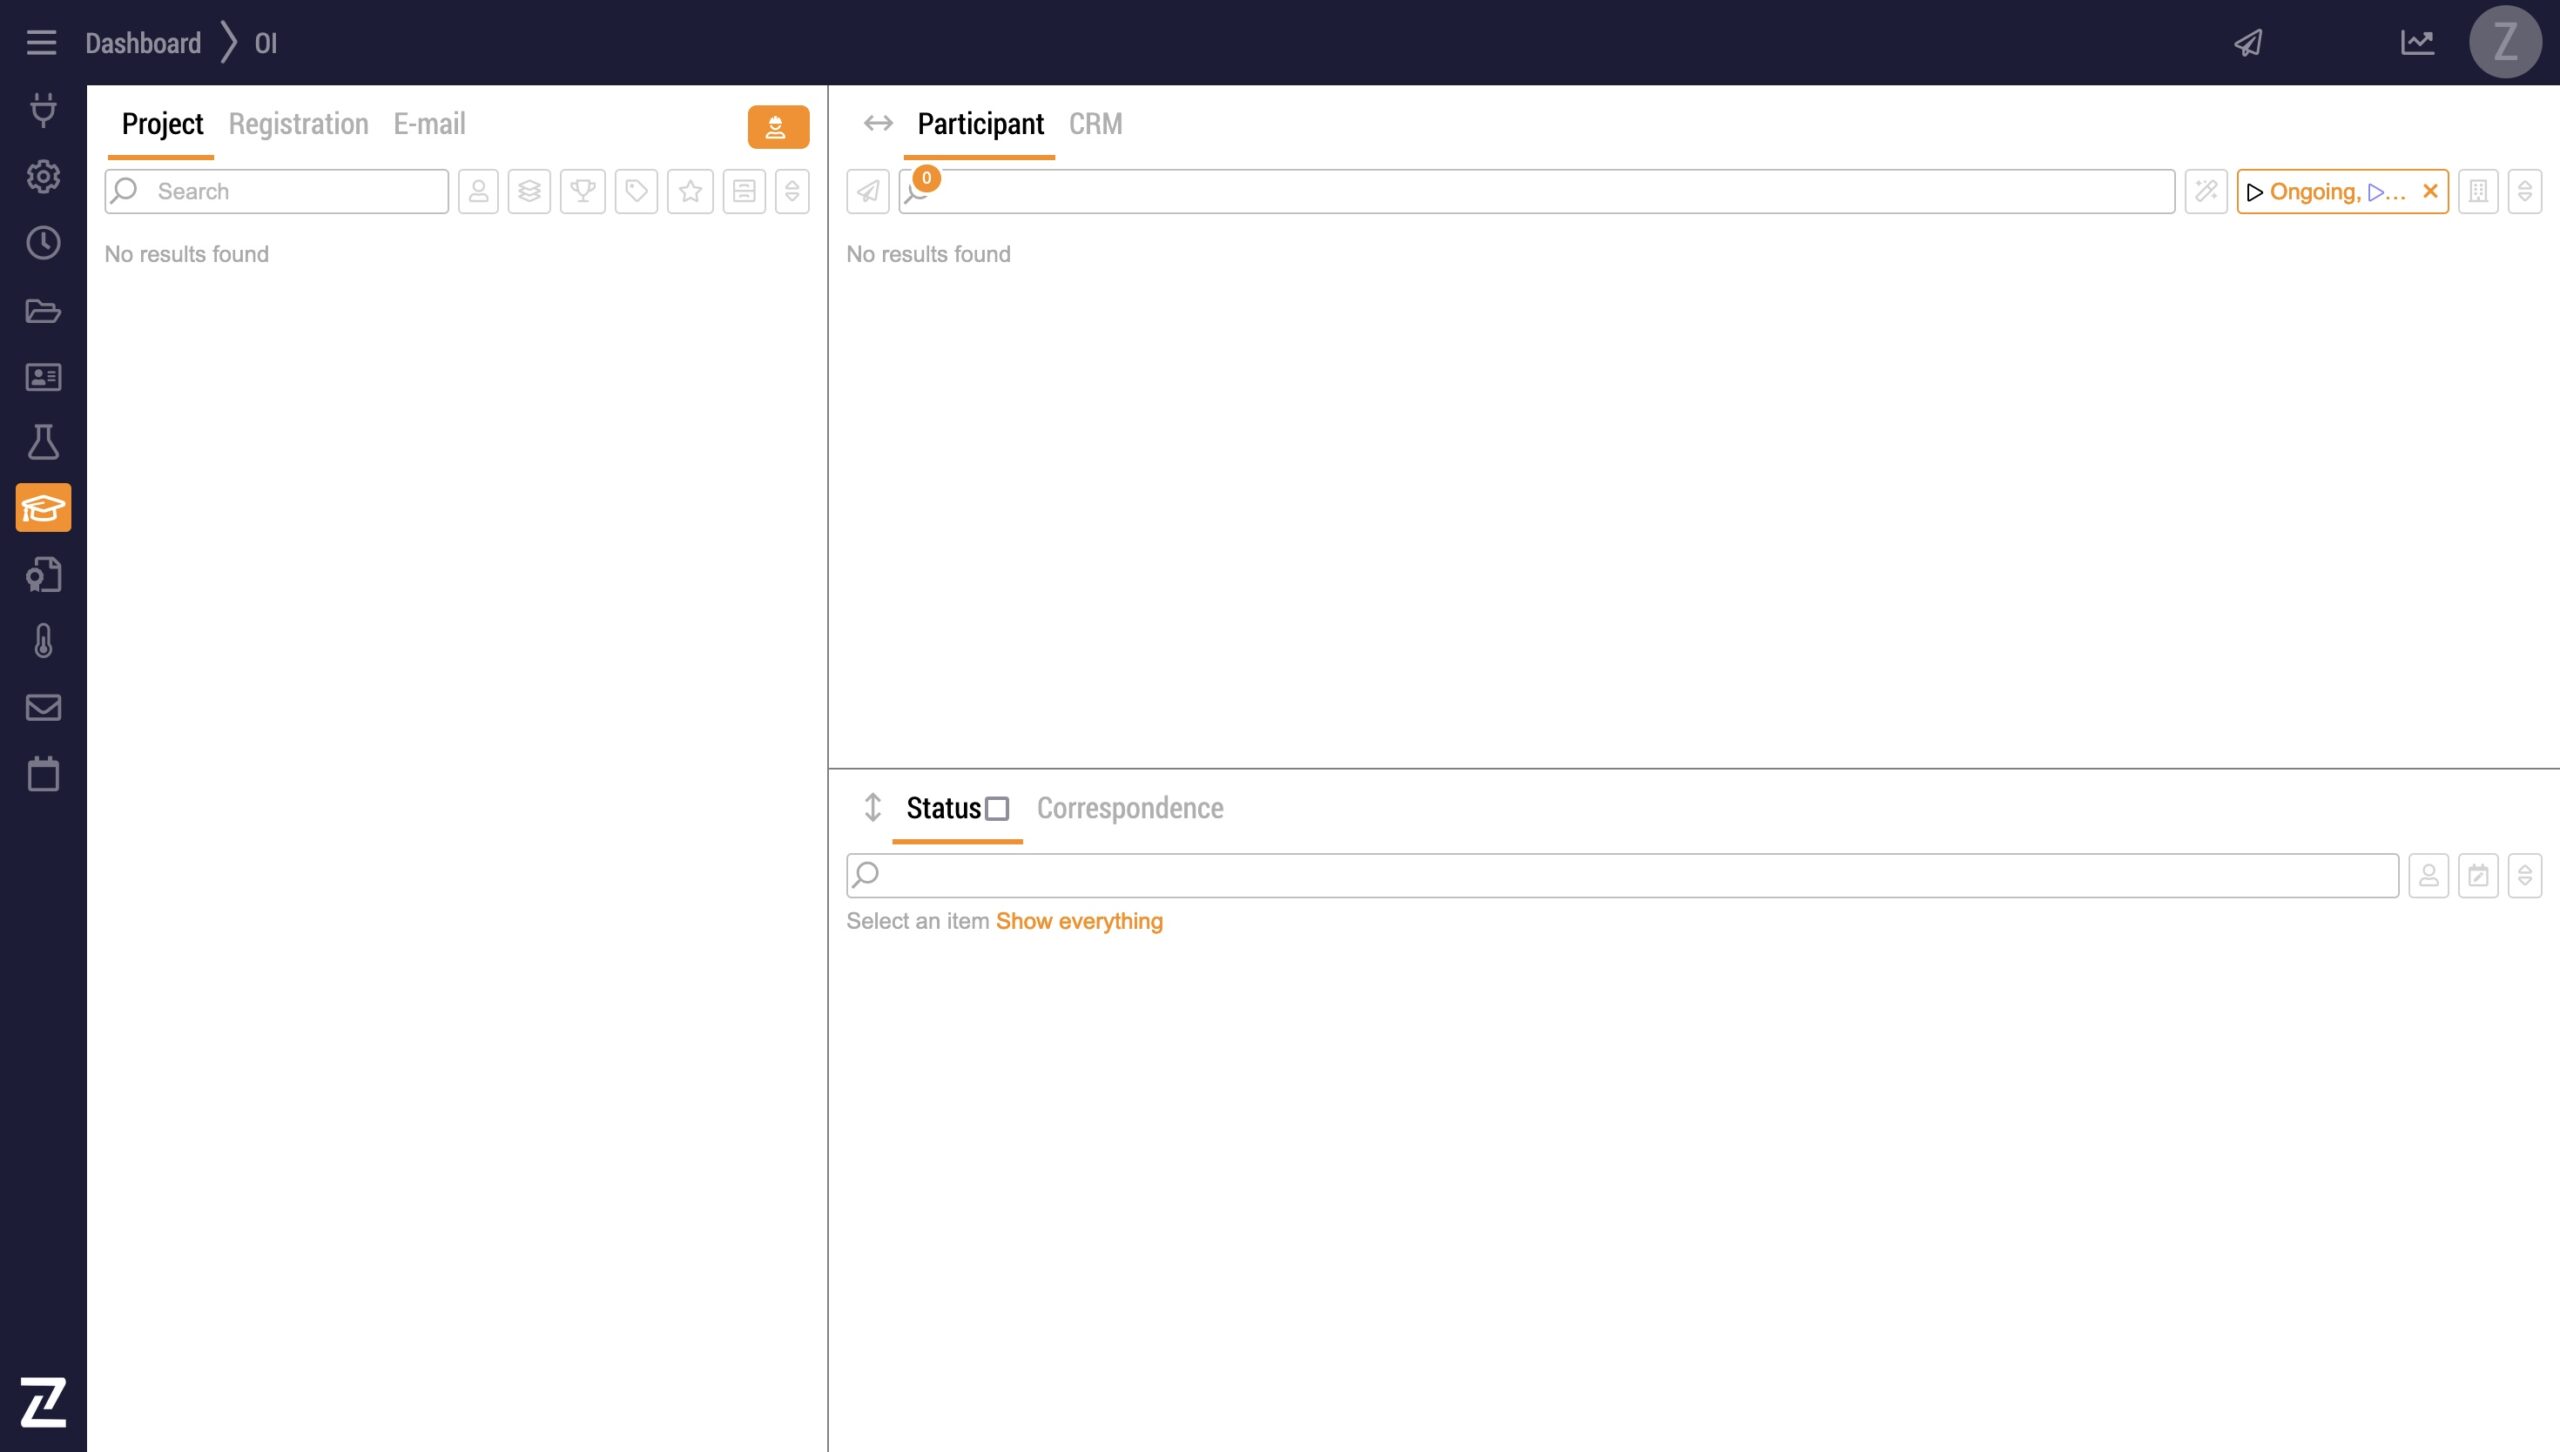Toggle the orange user filter button
This screenshot has height=1452, width=2560.
pyautogui.click(x=778, y=127)
